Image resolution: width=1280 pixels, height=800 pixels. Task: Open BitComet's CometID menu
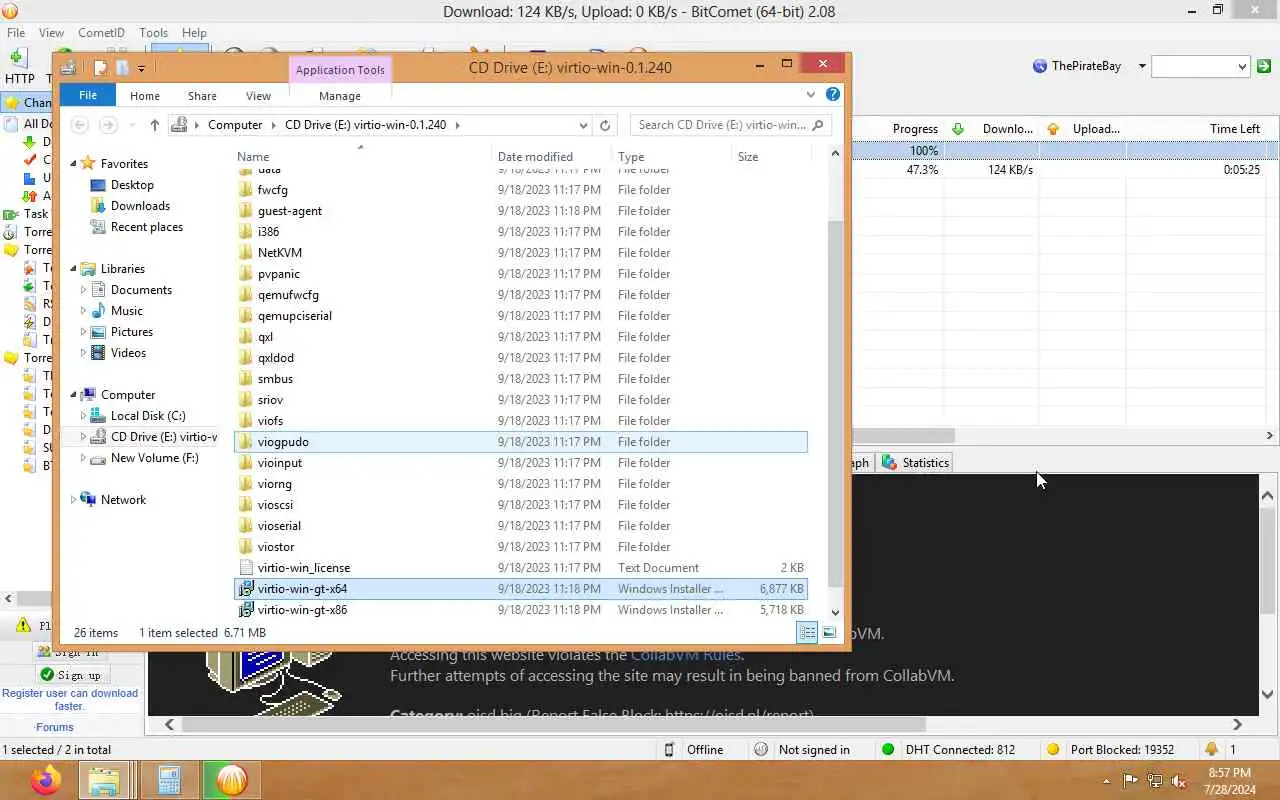pos(101,32)
